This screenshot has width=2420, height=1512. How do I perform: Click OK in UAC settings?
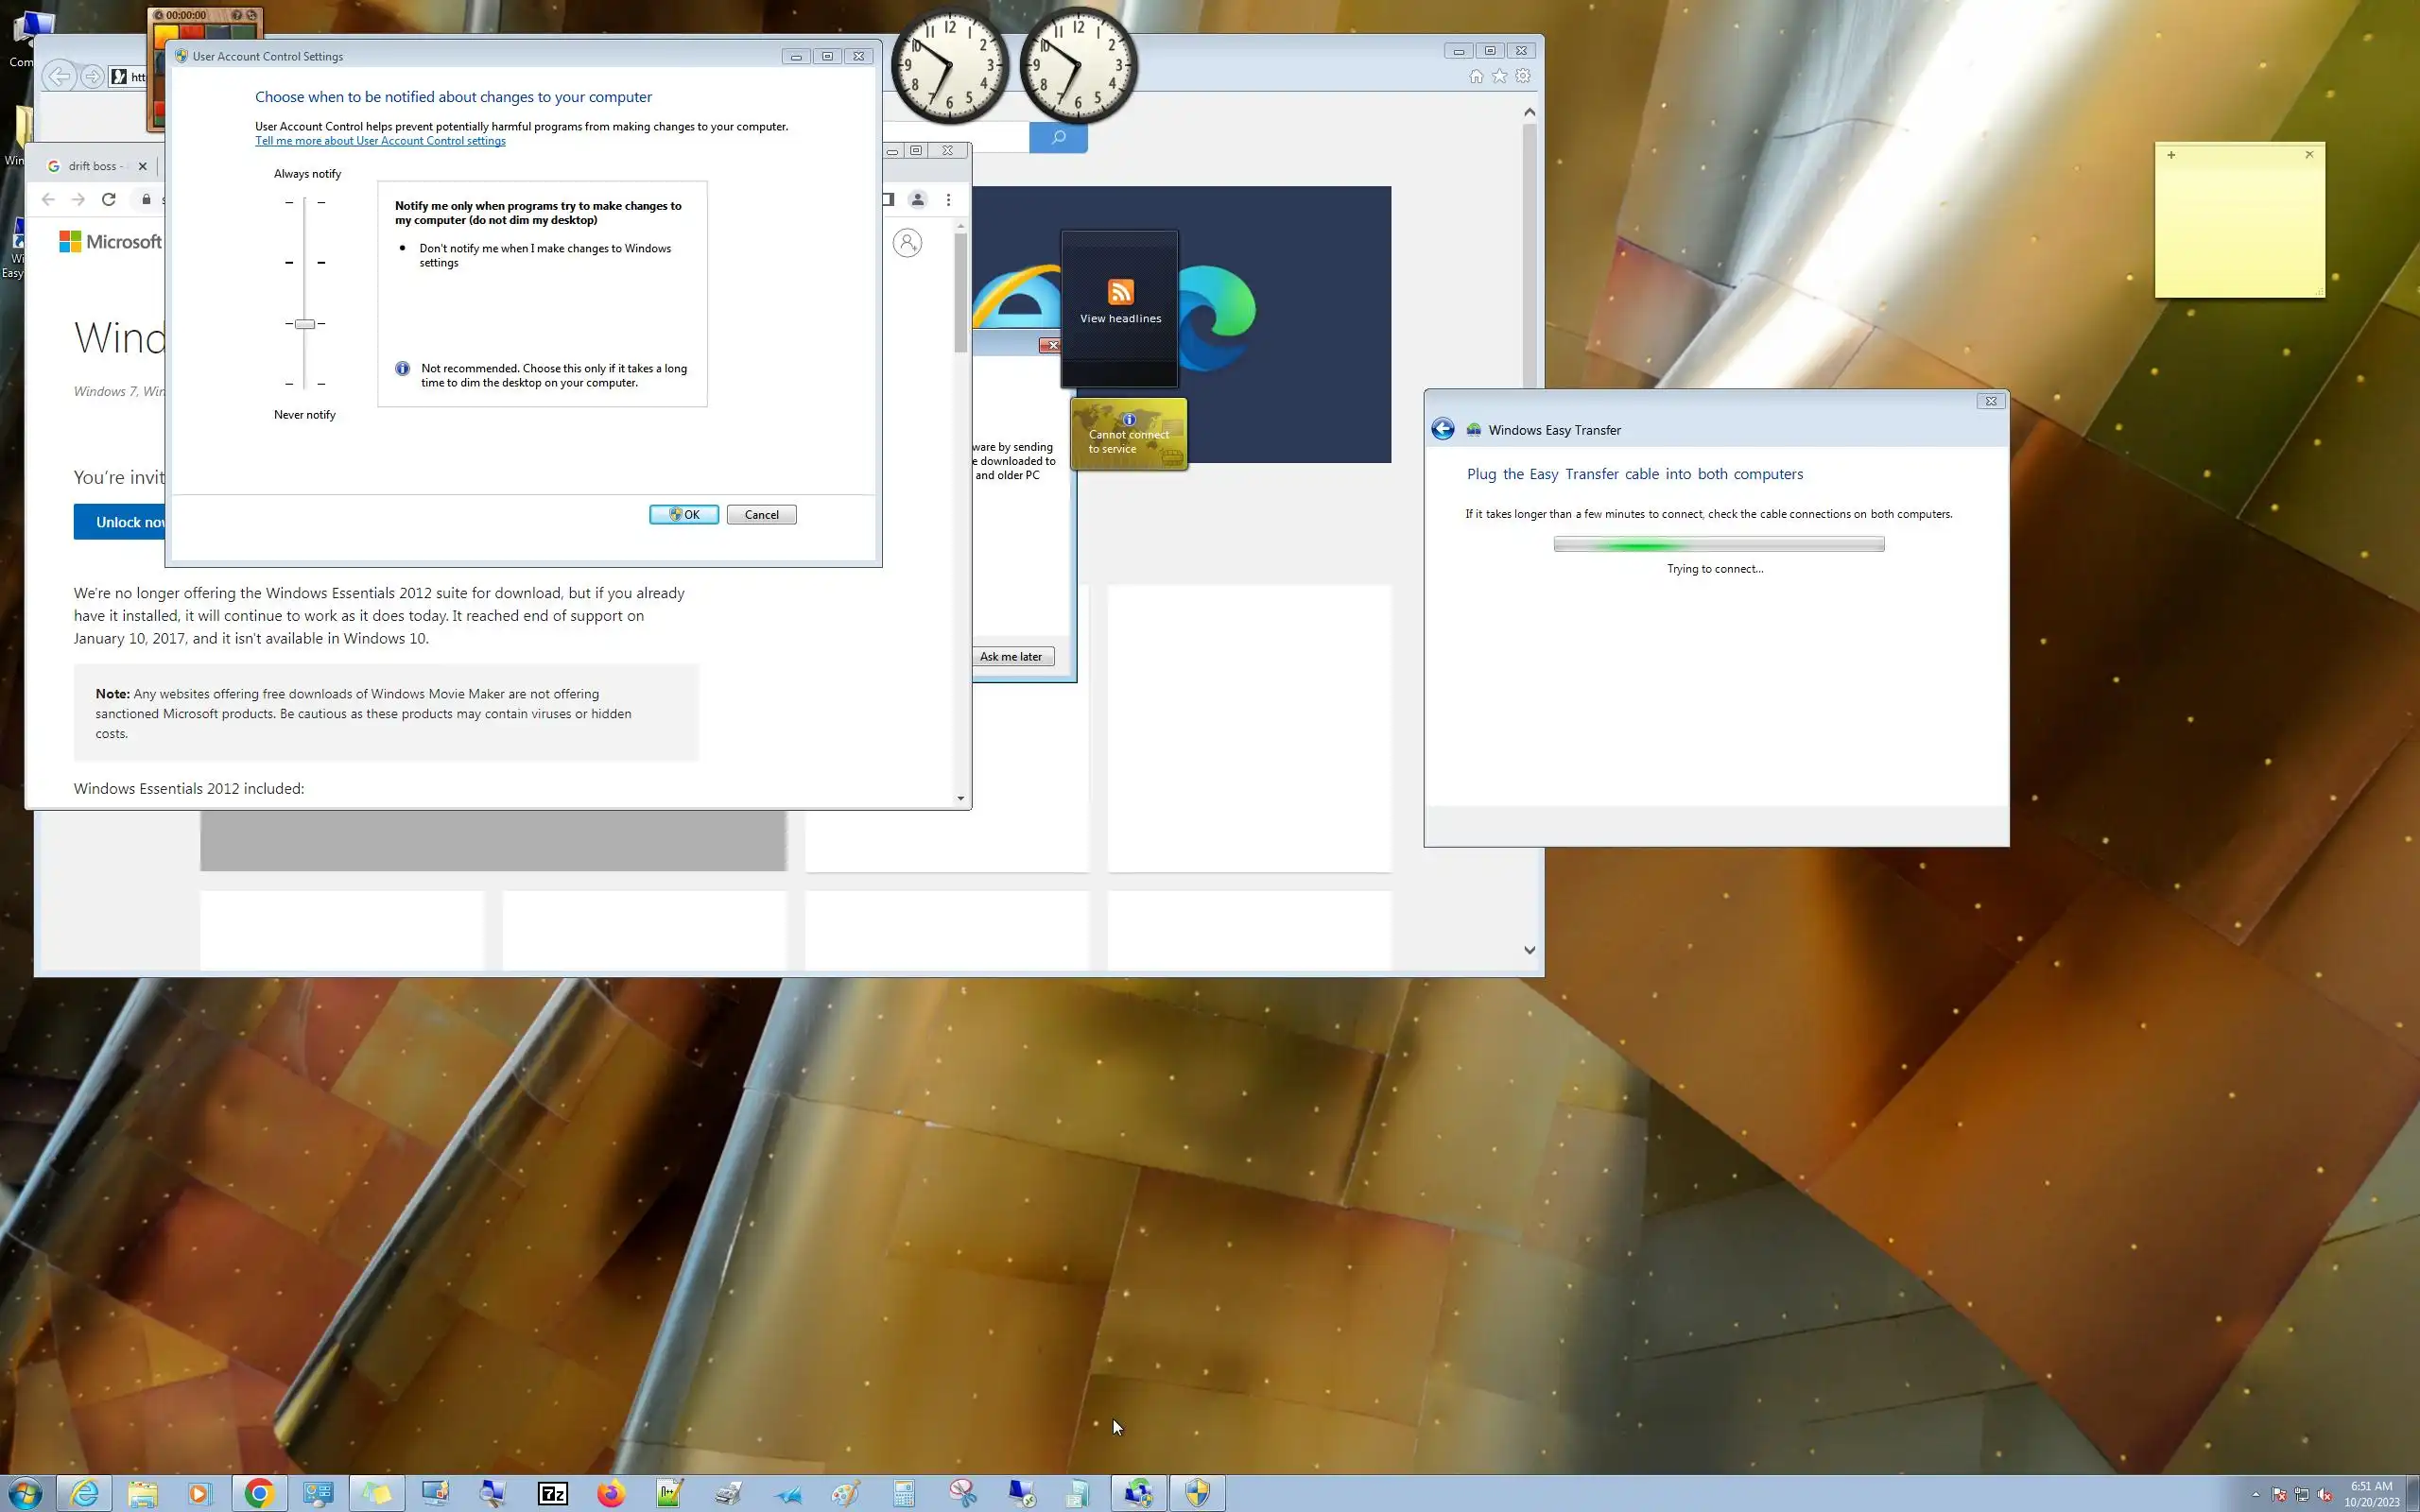[684, 515]
